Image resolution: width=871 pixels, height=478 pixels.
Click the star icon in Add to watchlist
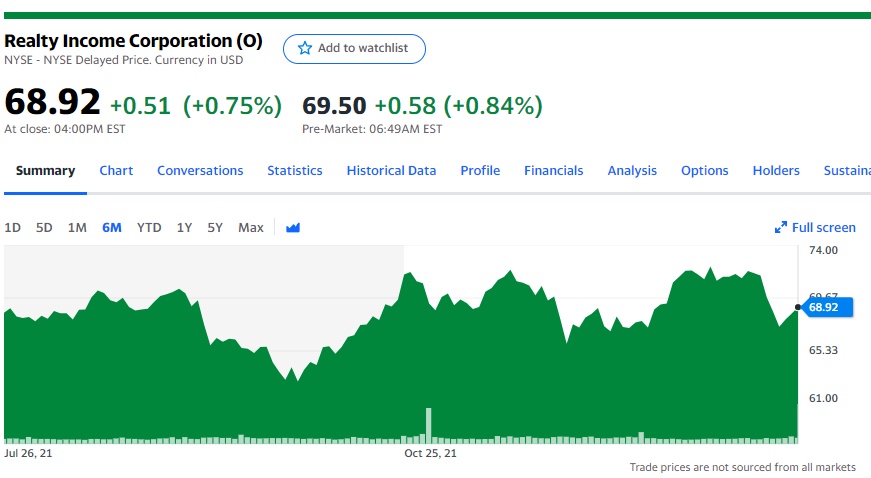[x=304, y=48]
